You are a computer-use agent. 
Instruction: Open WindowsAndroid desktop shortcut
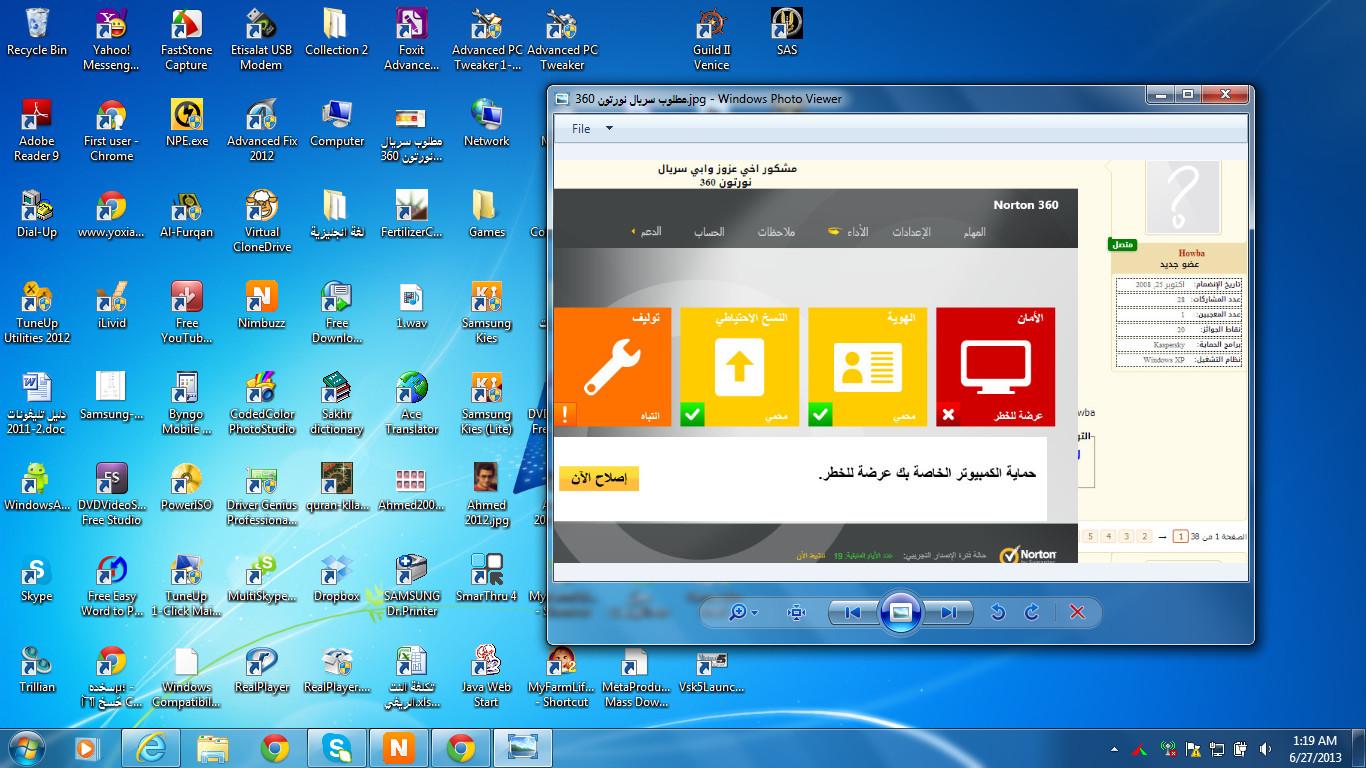(x=37, y=488)
